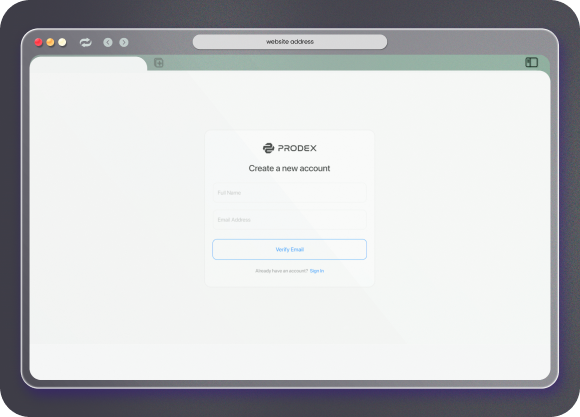
Task: Open a new tab with the plus icon
Action: 159,63
